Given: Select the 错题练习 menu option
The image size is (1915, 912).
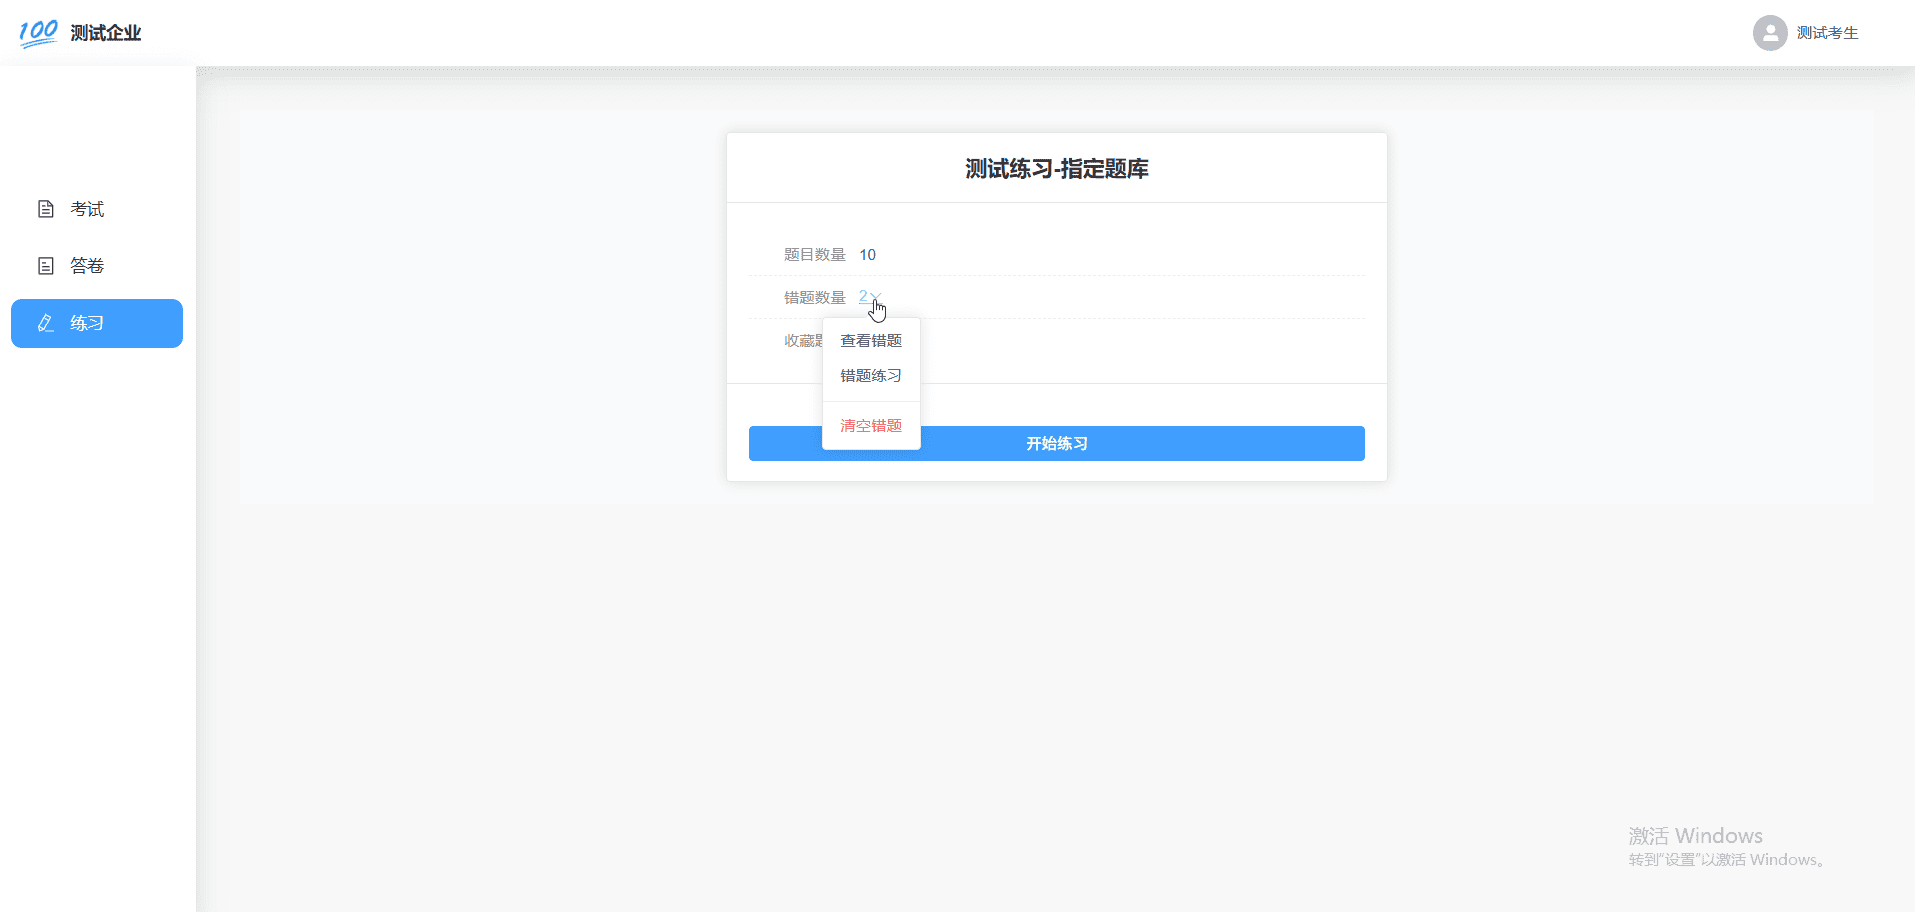Looking at the screenshot, I should tap(870, 375).
